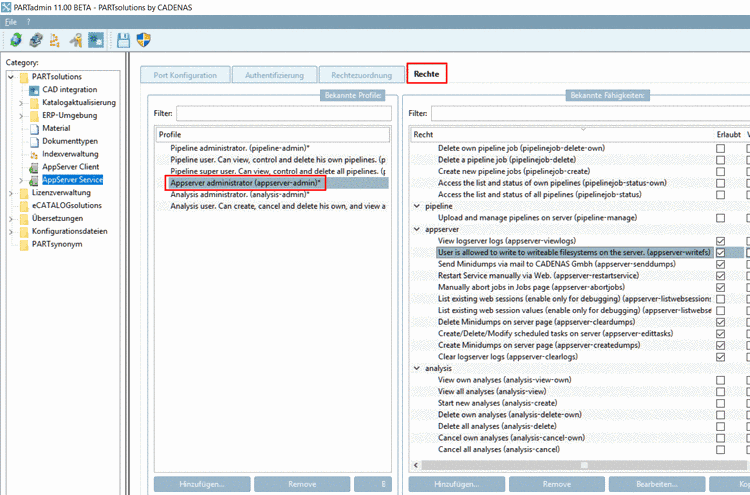
Task: Click the ERP-Umgebung folder icon
Action: 34,116
